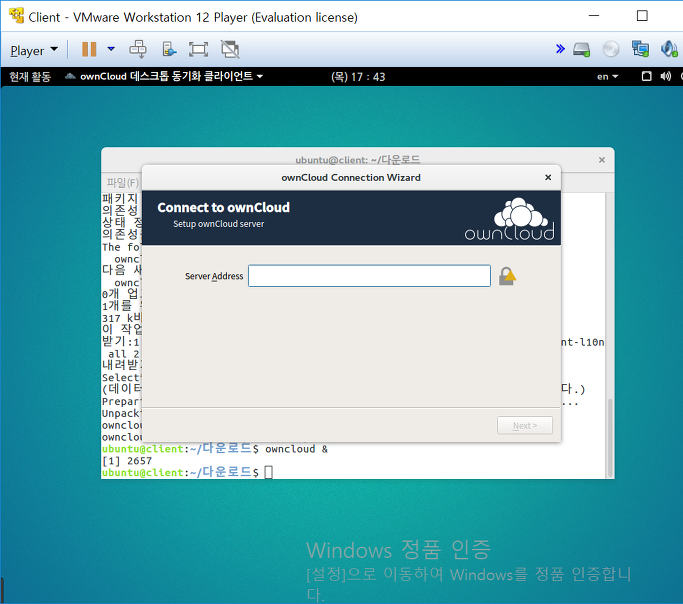Close the ownCloud Connection Wizard dialog
The width and height of the screenshot is (683, 604).
tap(548, 177)
